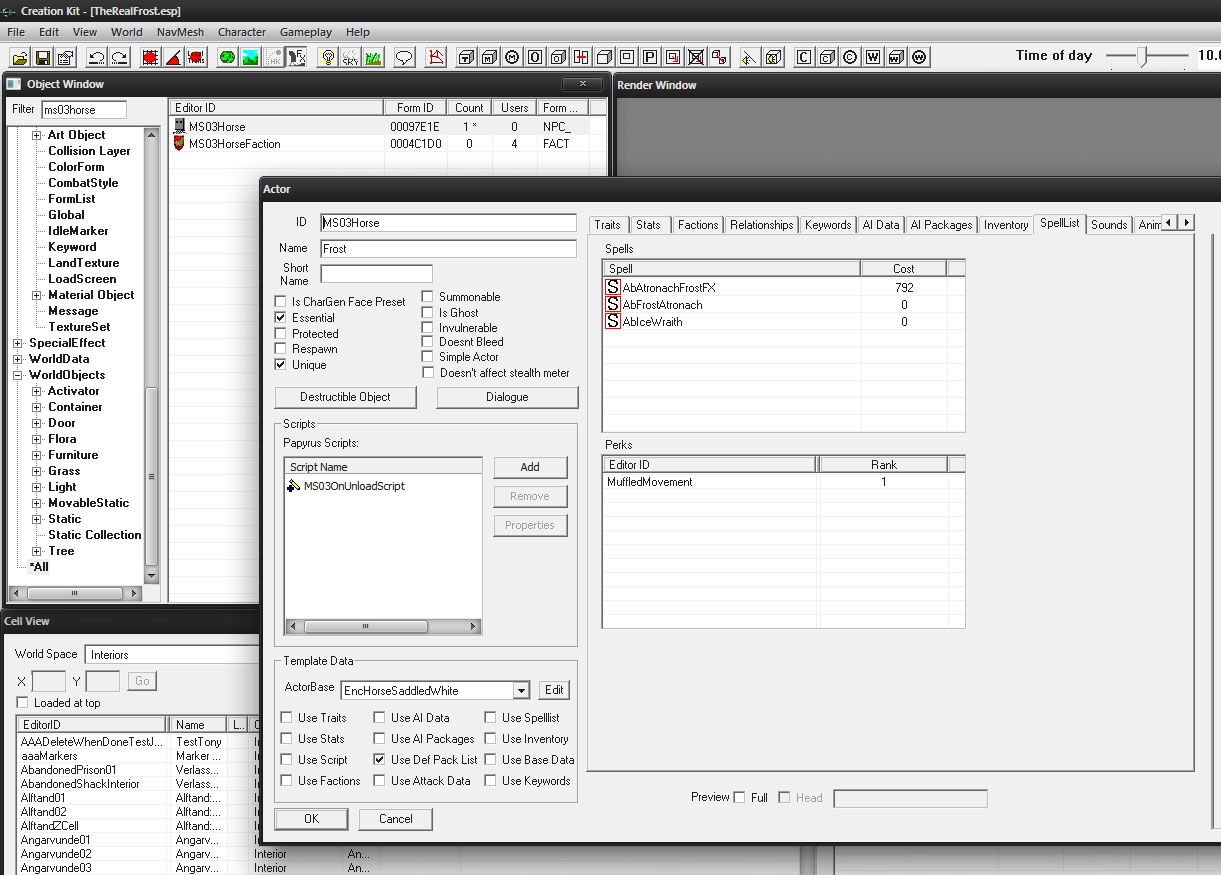Switch to the Inventory tab
Image resolution: width=1221 pixels, height=875 pixels.
coord(1005,225)
